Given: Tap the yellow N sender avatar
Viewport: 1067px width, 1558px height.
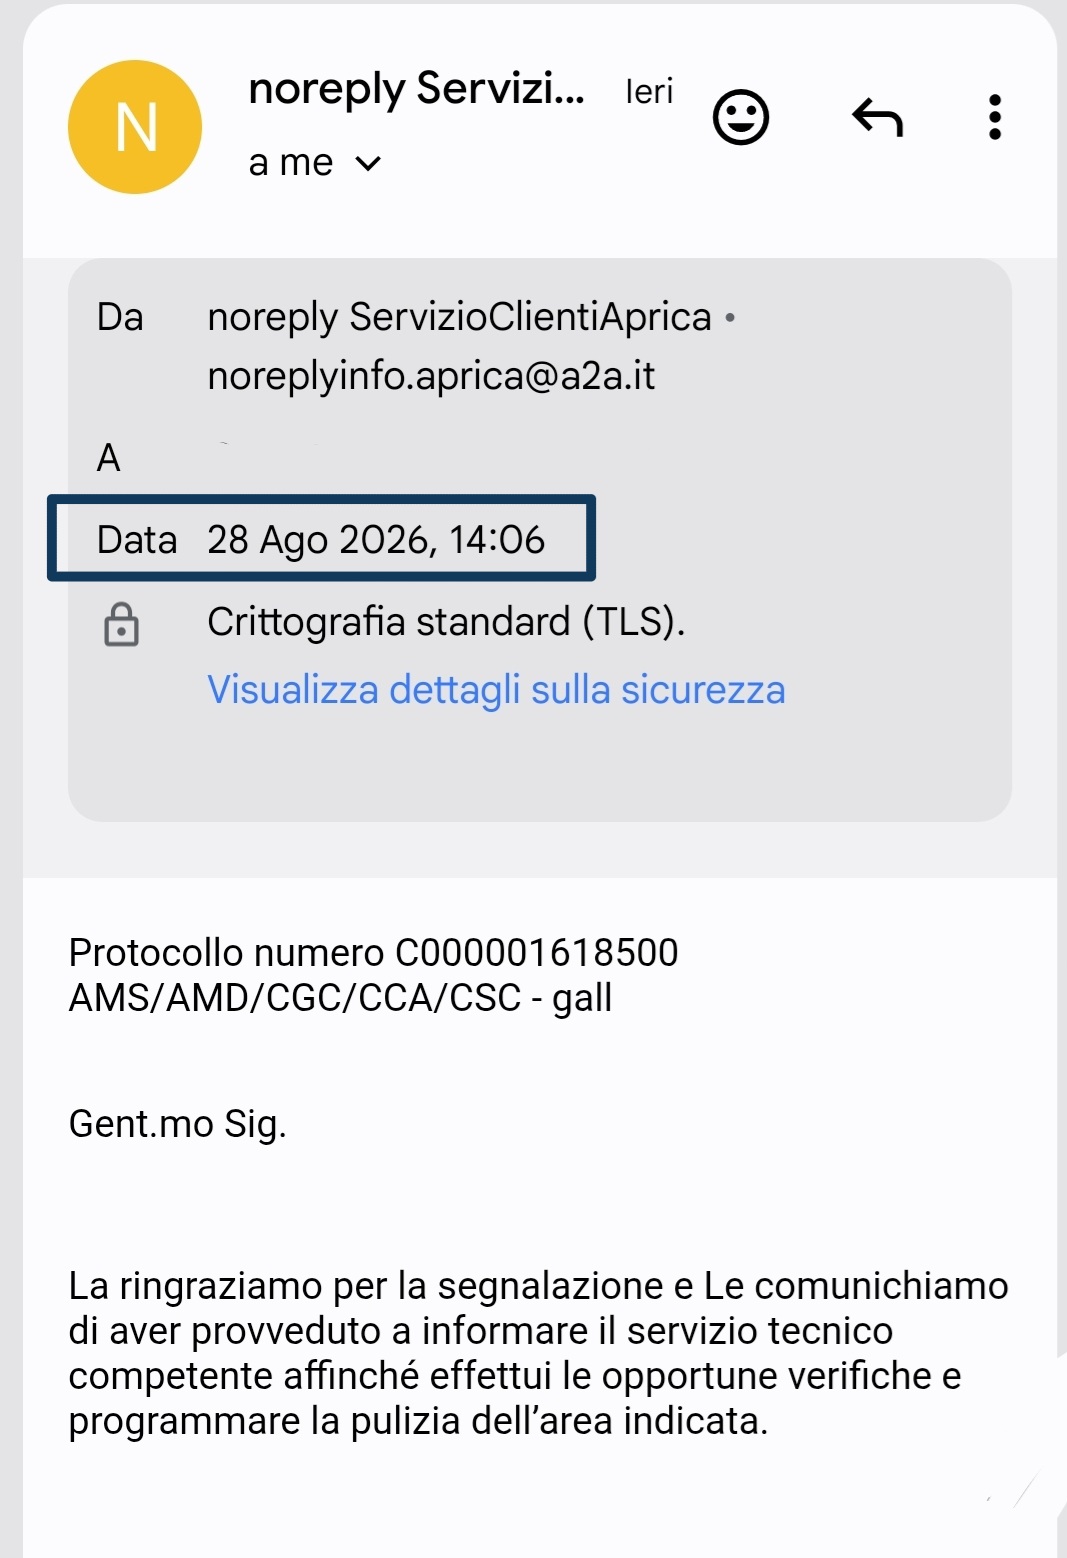Looking at the screenshot, I should tap(135, 127).
